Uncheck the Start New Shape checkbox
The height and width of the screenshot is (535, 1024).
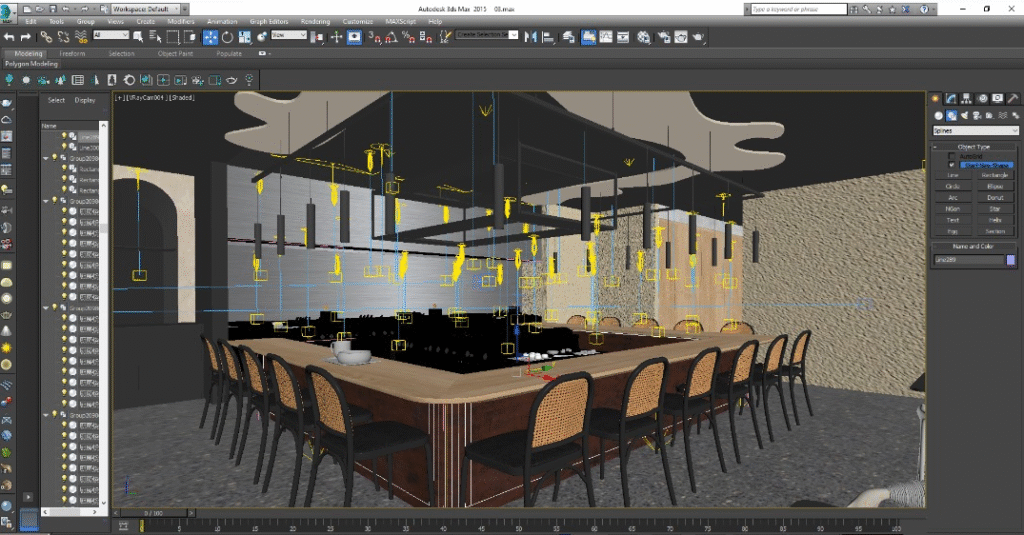pyautogui.click(x=951, y=164)
